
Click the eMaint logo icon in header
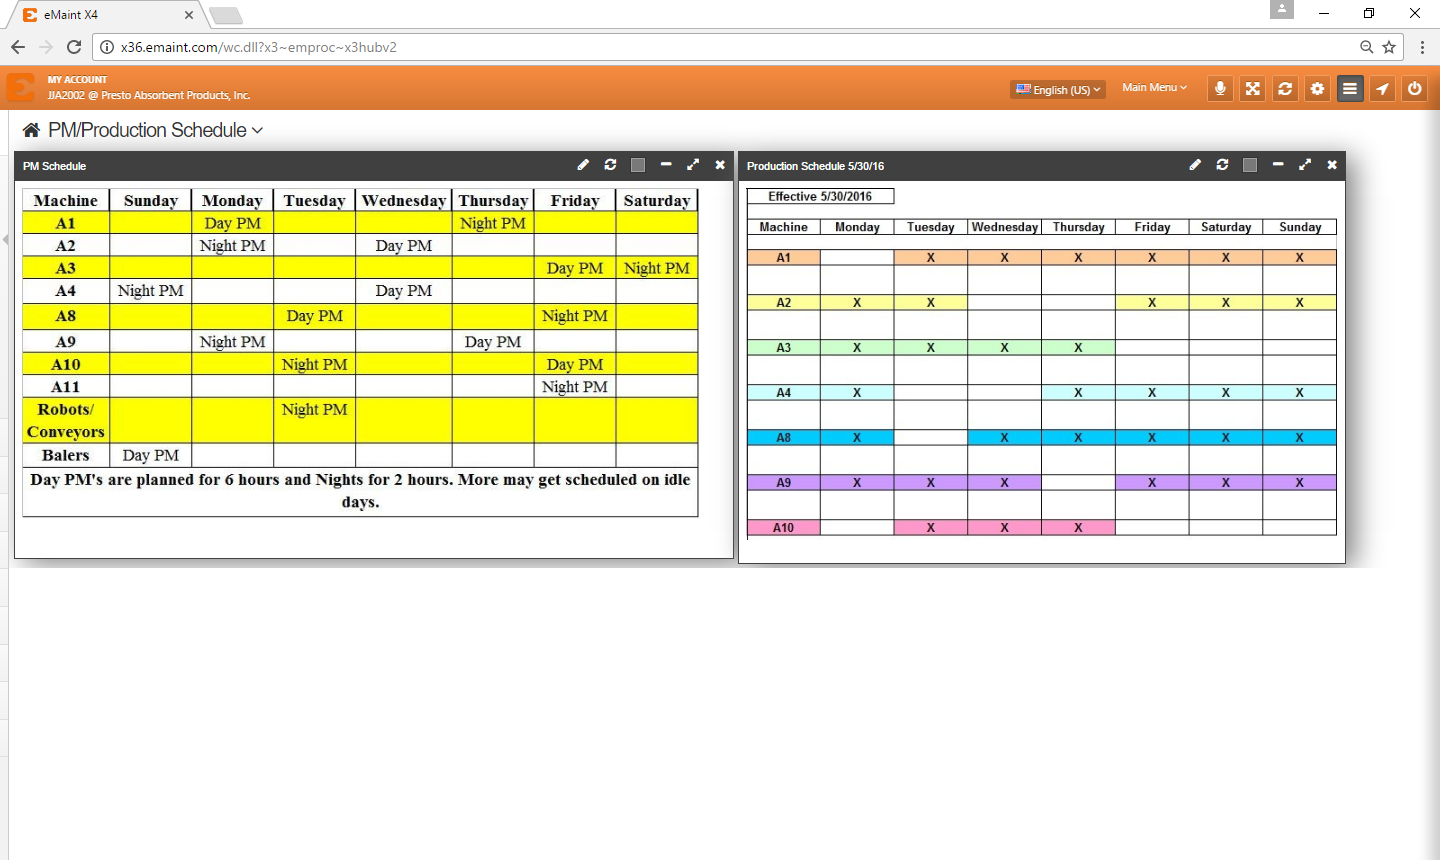coord(20,88)
